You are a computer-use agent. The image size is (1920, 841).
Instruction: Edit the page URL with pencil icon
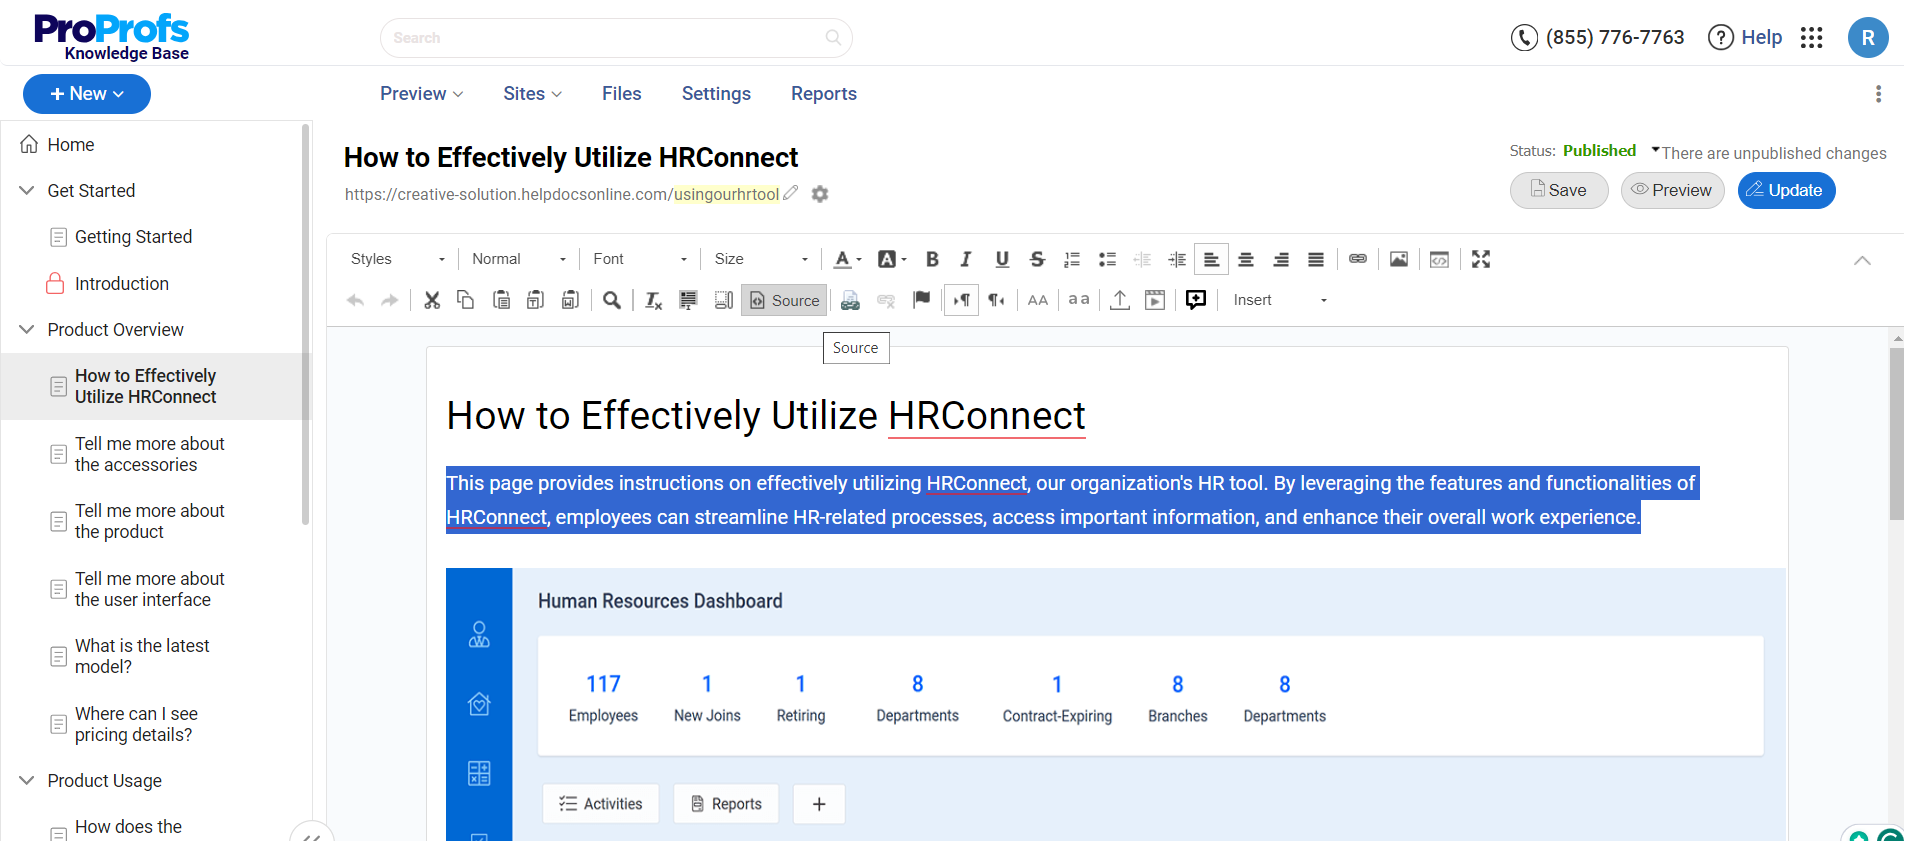point(791,193)
